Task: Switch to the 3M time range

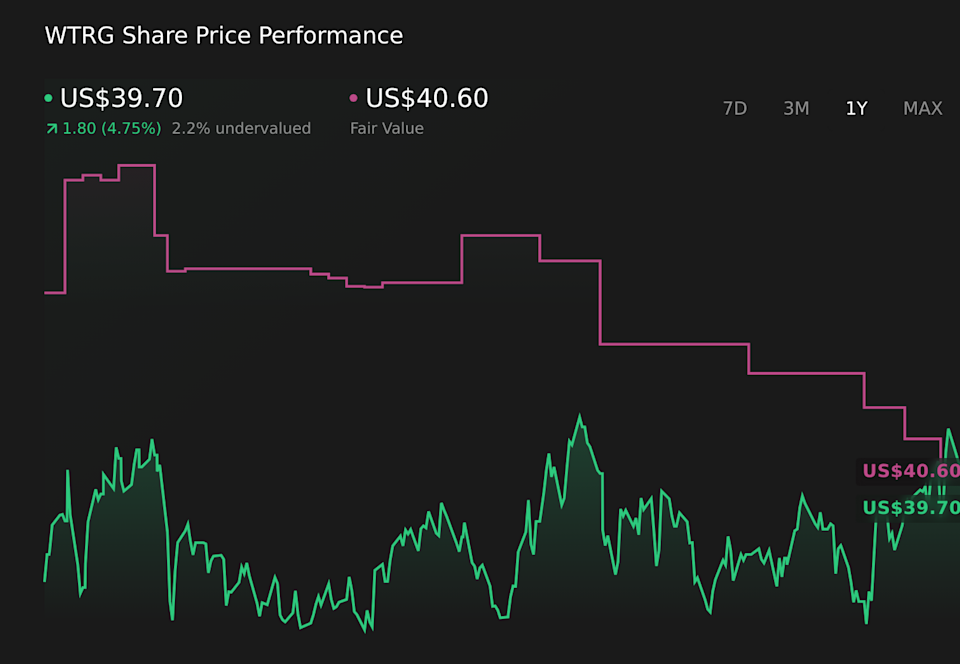Action: 796,108
